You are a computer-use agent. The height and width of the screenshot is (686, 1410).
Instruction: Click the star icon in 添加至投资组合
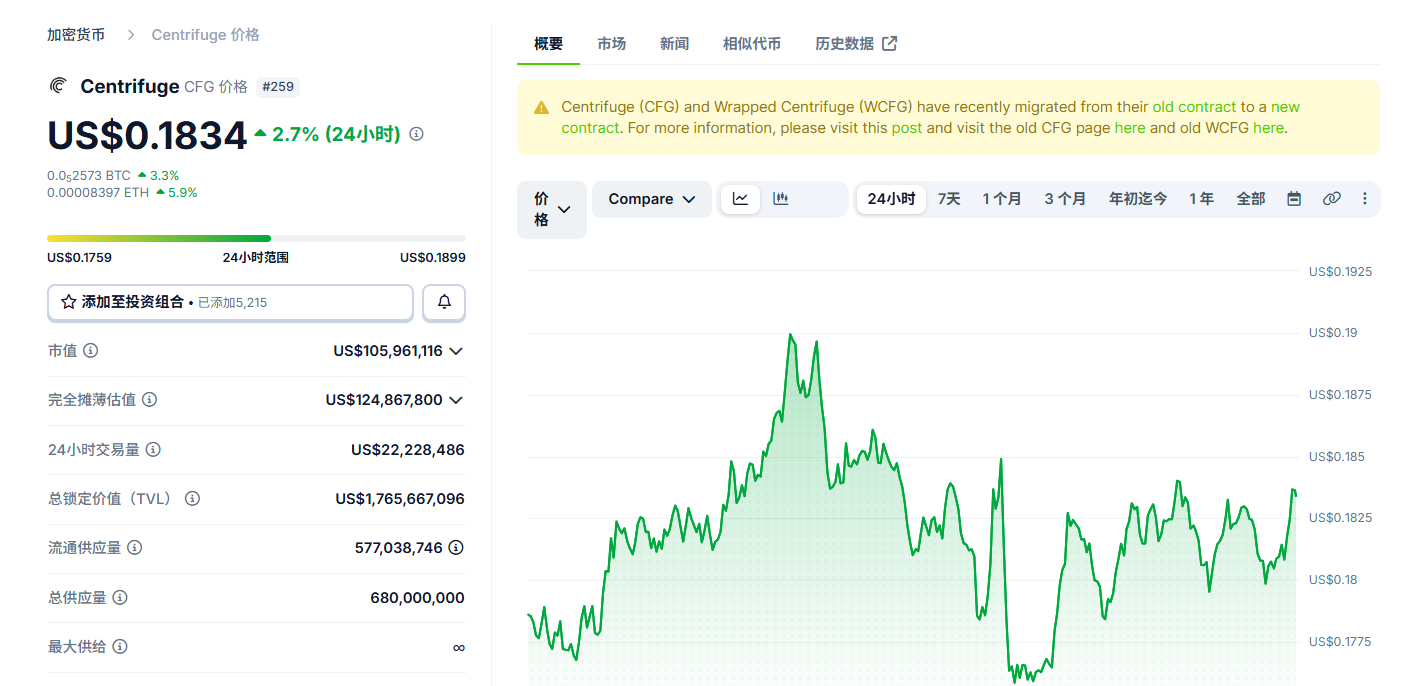pos(69,302)
